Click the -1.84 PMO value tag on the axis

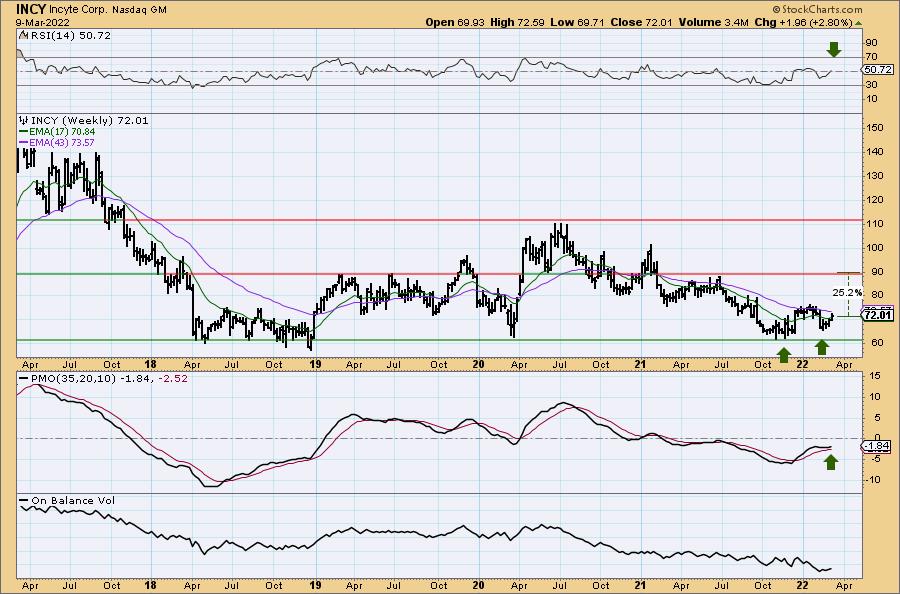[877, 446]
